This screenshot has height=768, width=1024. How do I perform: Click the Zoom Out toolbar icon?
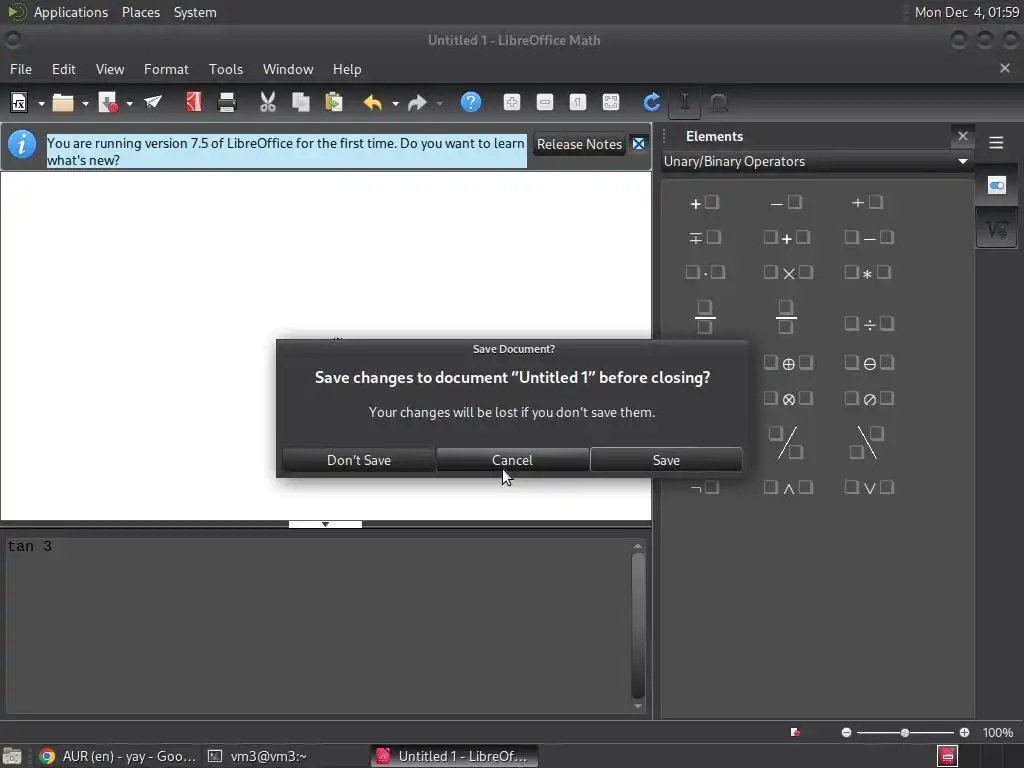point(545,102)
